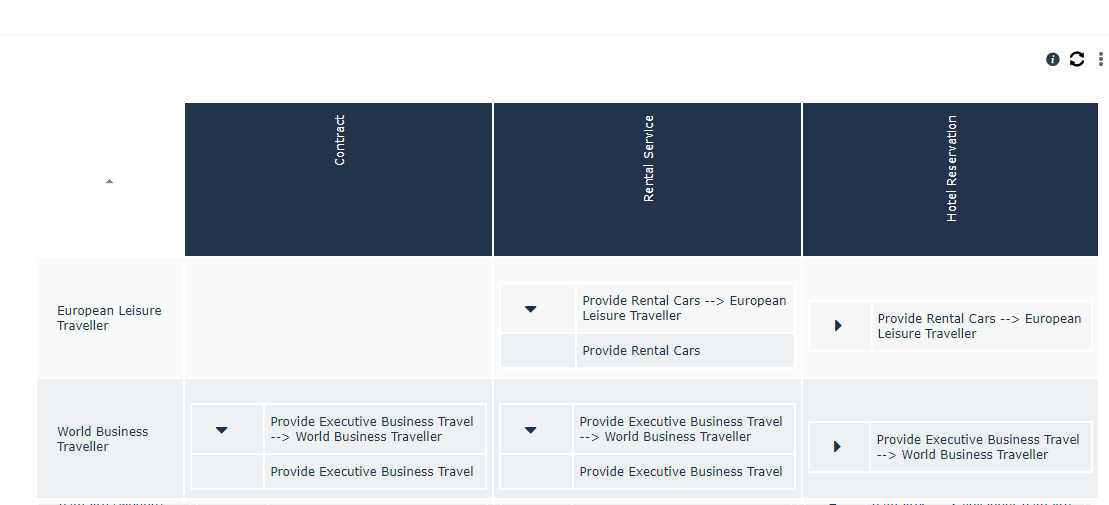Screen dimensions: 1109x505
Task: Open Provide Executive Business Travel under Rental Service
Action: click(x=680, y=472)
